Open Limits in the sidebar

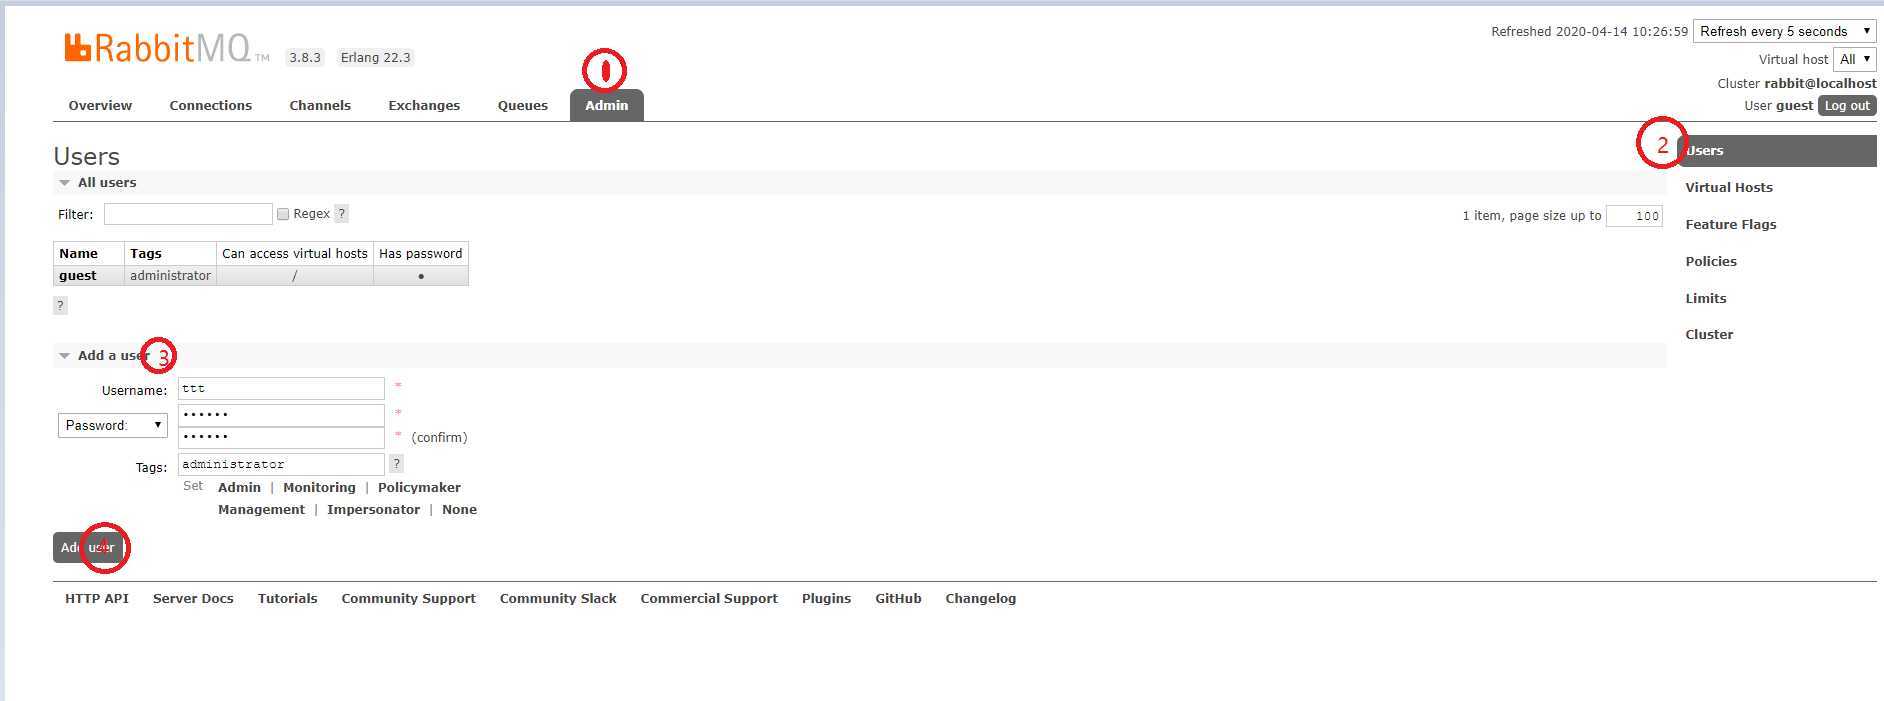pos(1706,298)
